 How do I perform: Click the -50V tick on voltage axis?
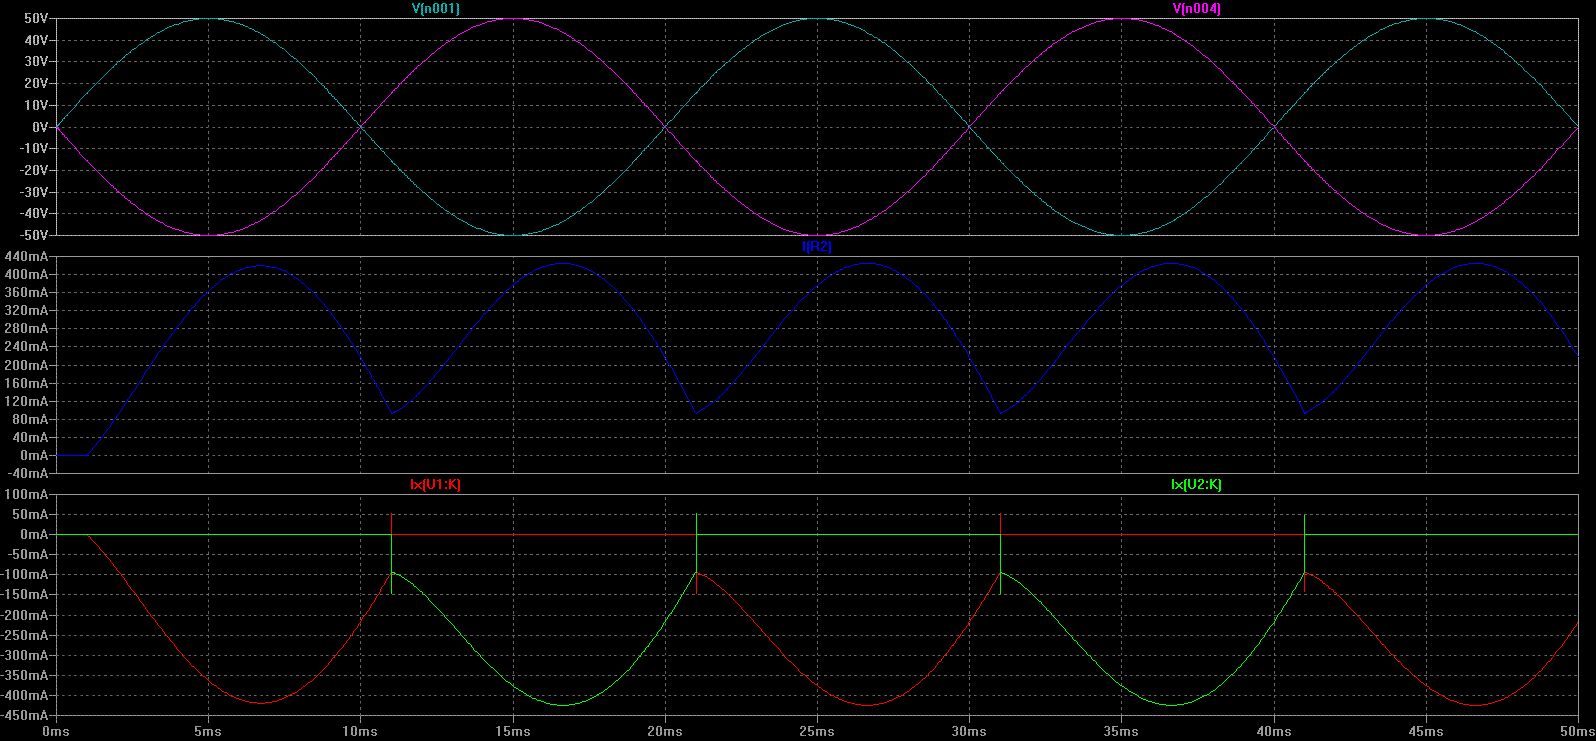pos(32,235)
